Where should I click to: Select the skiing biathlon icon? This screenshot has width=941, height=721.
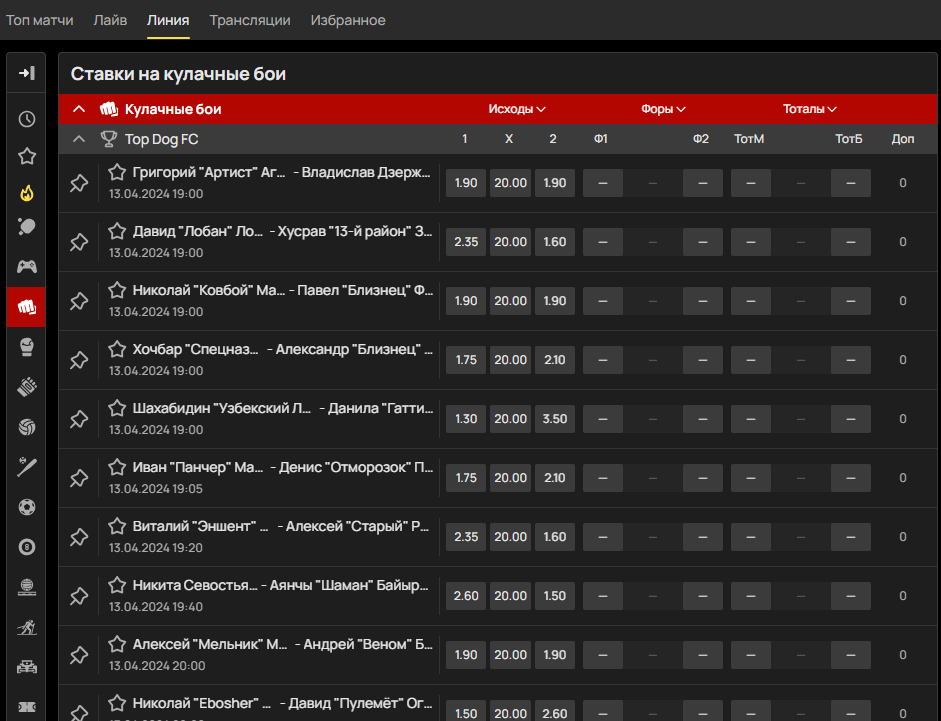click(26, 628)
